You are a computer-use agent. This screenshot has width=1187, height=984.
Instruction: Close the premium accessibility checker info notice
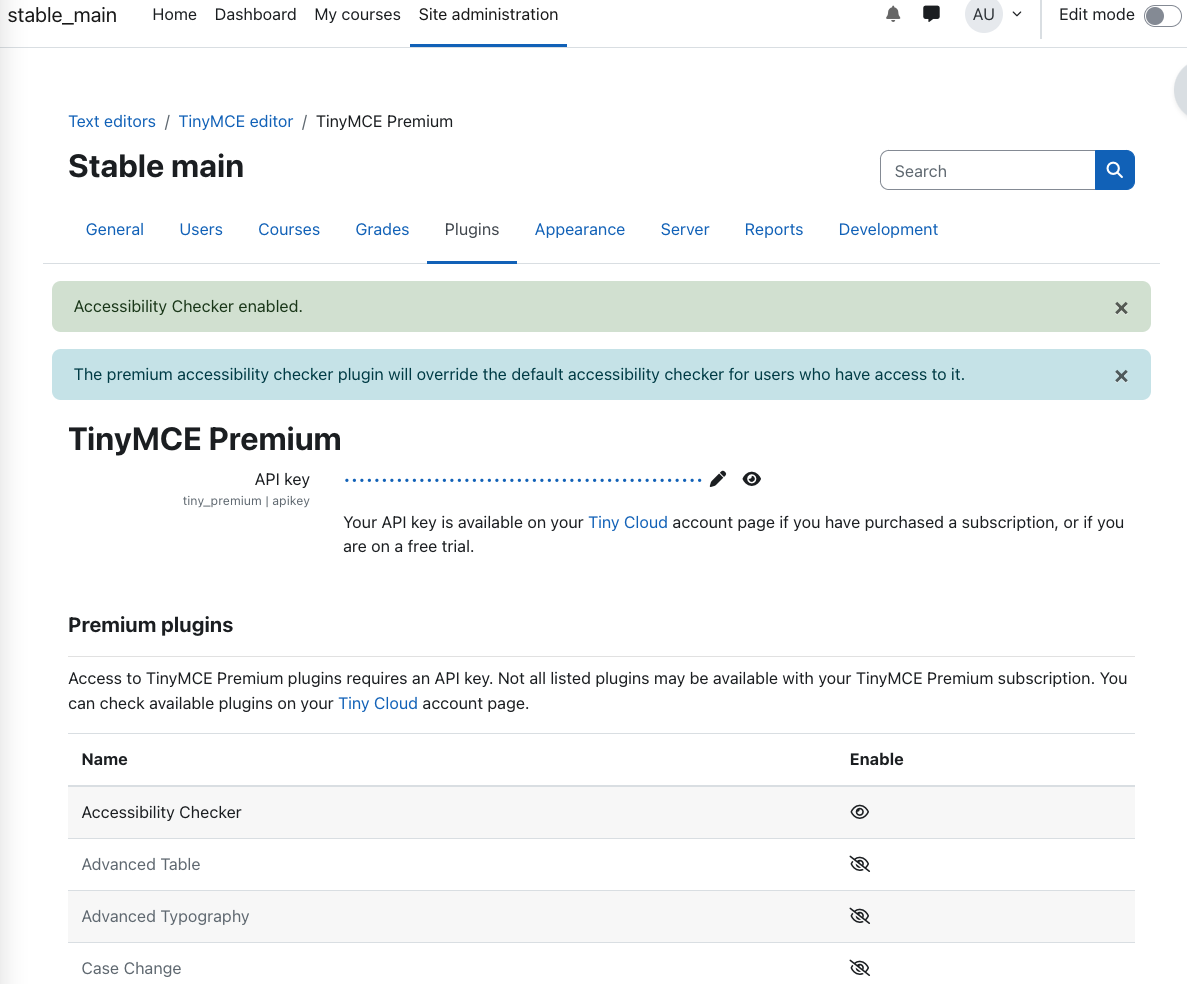tap(1121, 376)
